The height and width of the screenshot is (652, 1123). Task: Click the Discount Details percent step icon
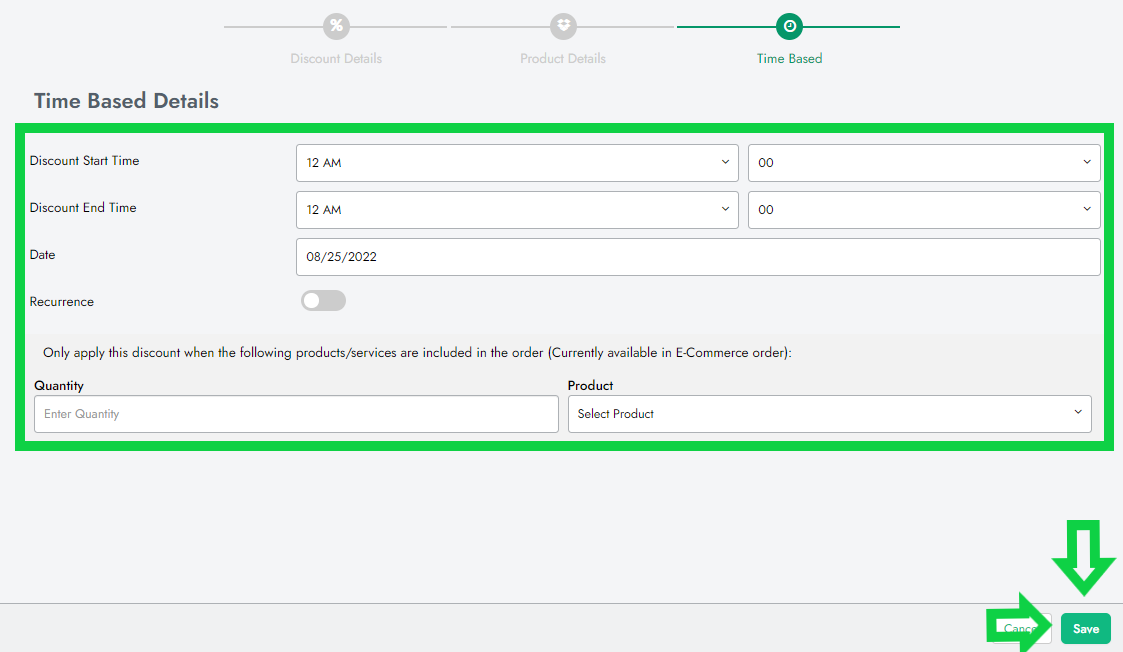coord(336,26)
